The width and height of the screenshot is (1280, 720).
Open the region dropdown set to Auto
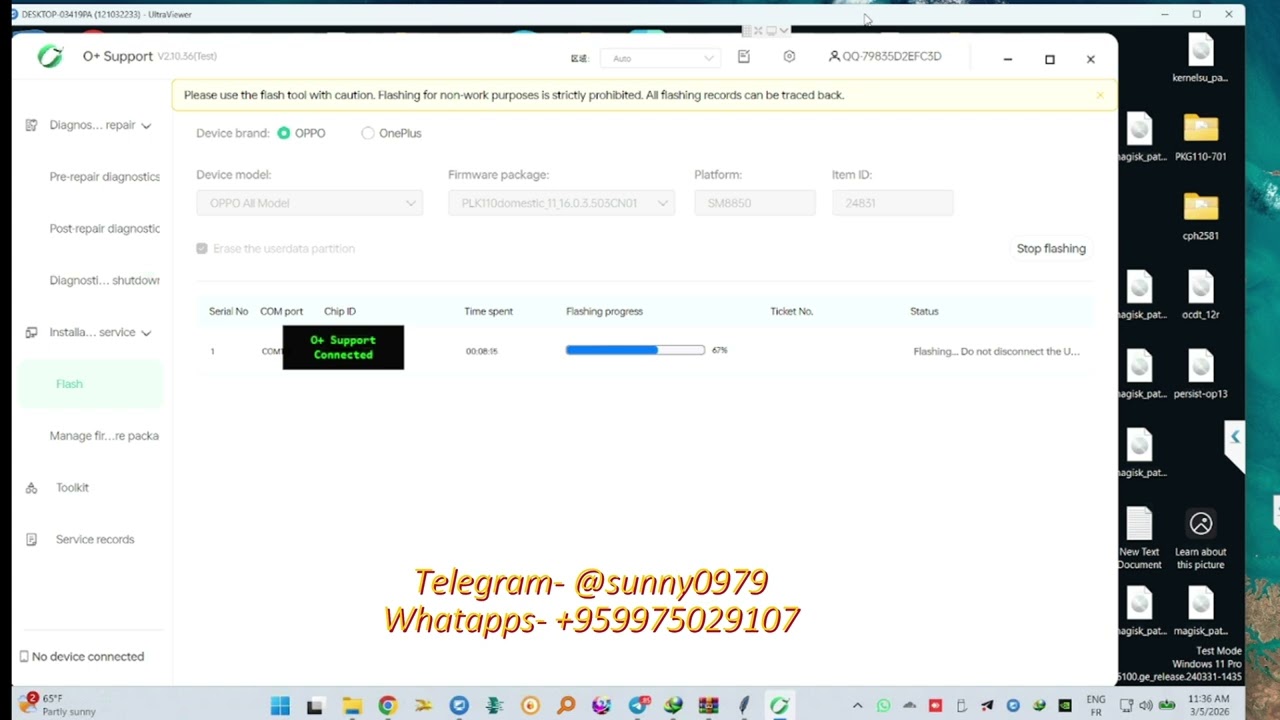[660, 58]
